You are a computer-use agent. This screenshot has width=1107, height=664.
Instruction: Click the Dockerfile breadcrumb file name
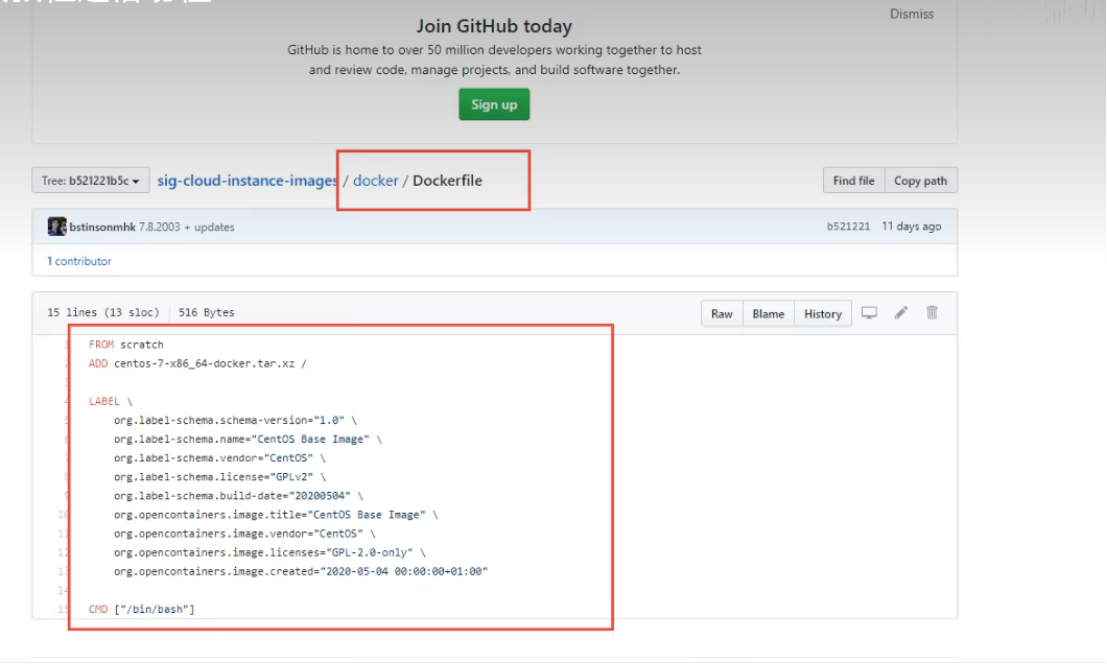pos(447,181)
